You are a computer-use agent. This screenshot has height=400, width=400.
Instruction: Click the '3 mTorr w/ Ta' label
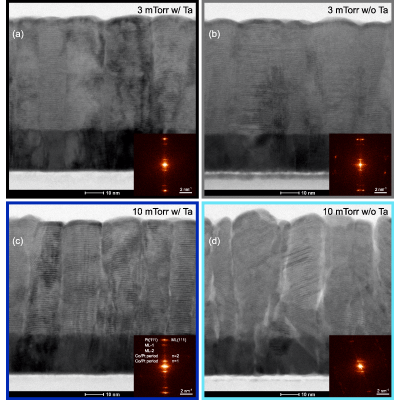click(x=165, y=10)
